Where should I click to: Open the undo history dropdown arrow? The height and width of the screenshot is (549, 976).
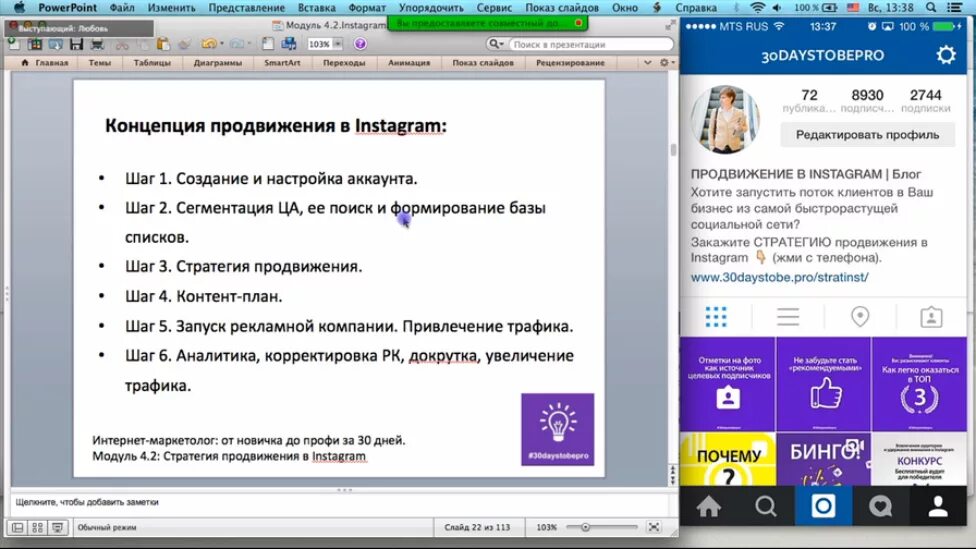222,44
